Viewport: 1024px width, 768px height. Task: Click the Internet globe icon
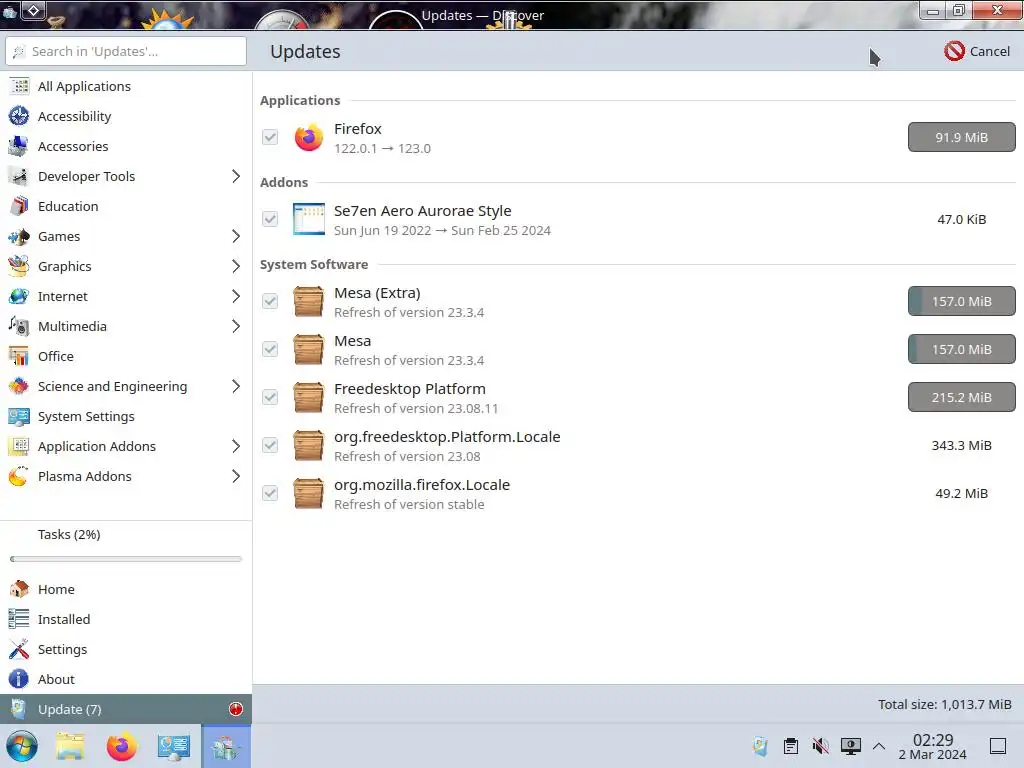19,296
